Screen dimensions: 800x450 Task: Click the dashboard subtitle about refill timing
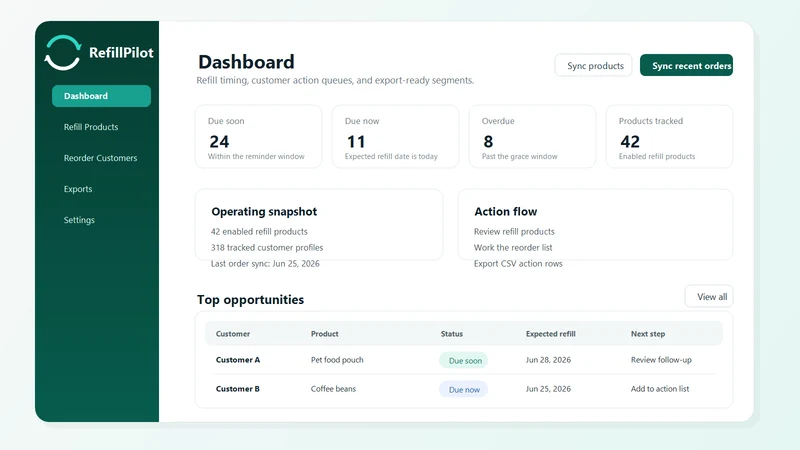click(335, 80)
